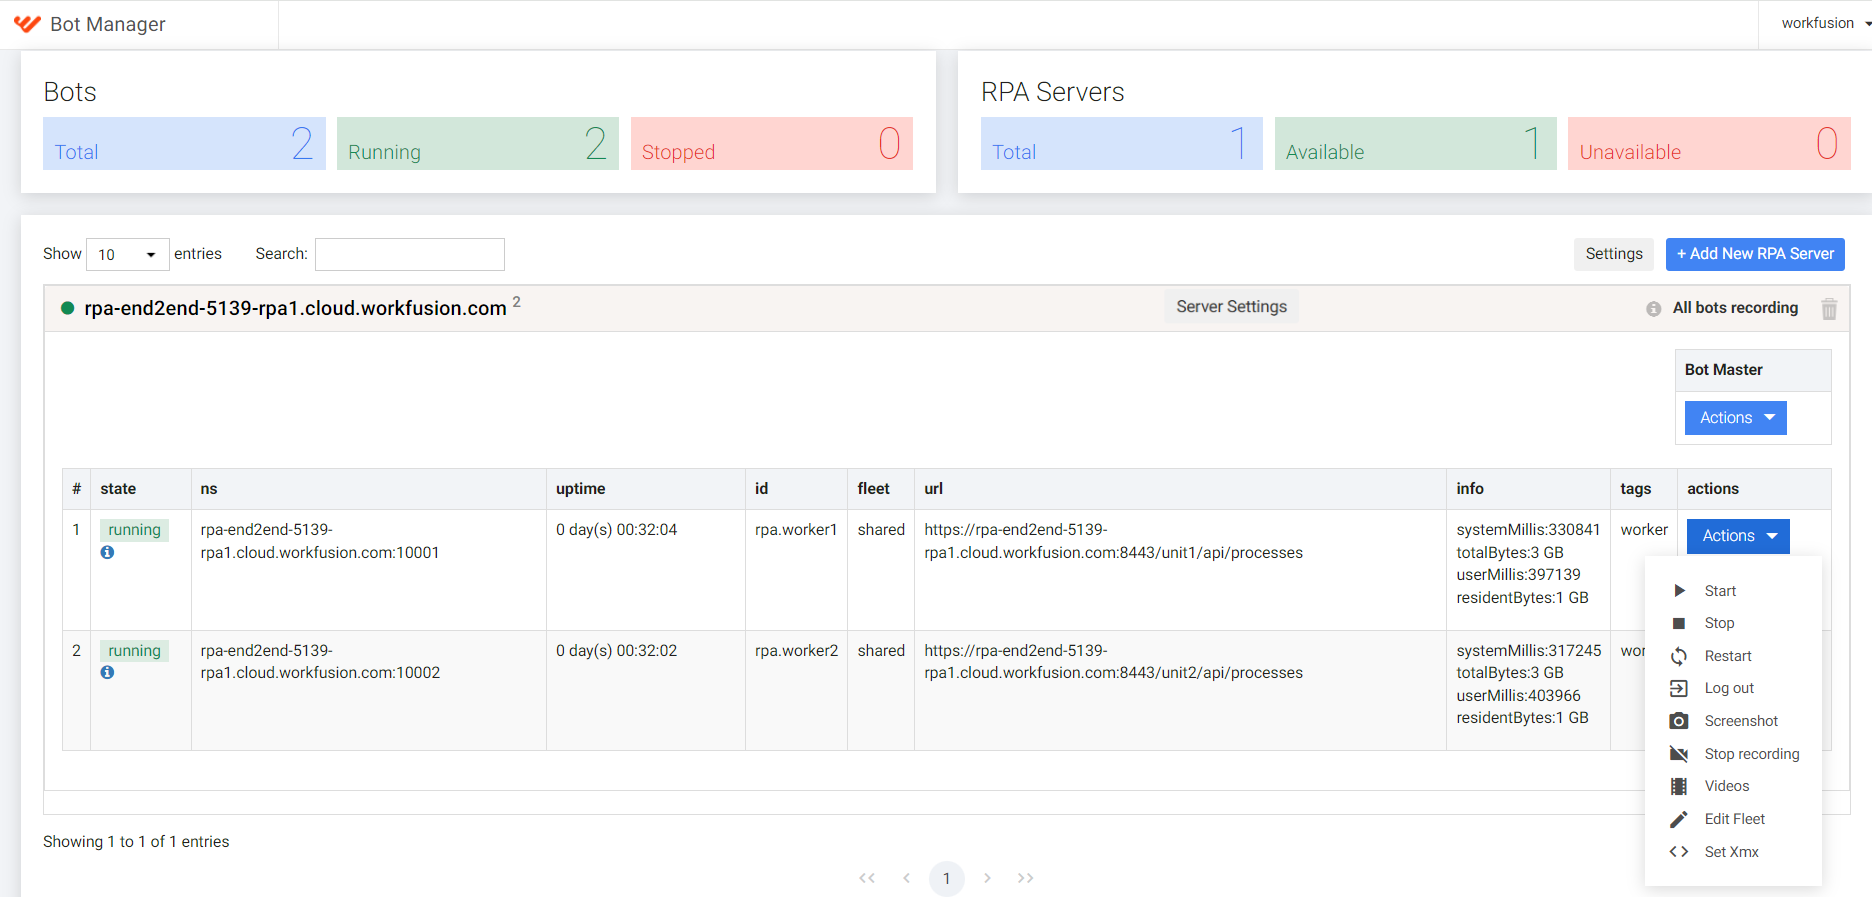The image size is (1872, 897).
Task: Select Screenshot from the actions menu
Action: pos(1741,721)
